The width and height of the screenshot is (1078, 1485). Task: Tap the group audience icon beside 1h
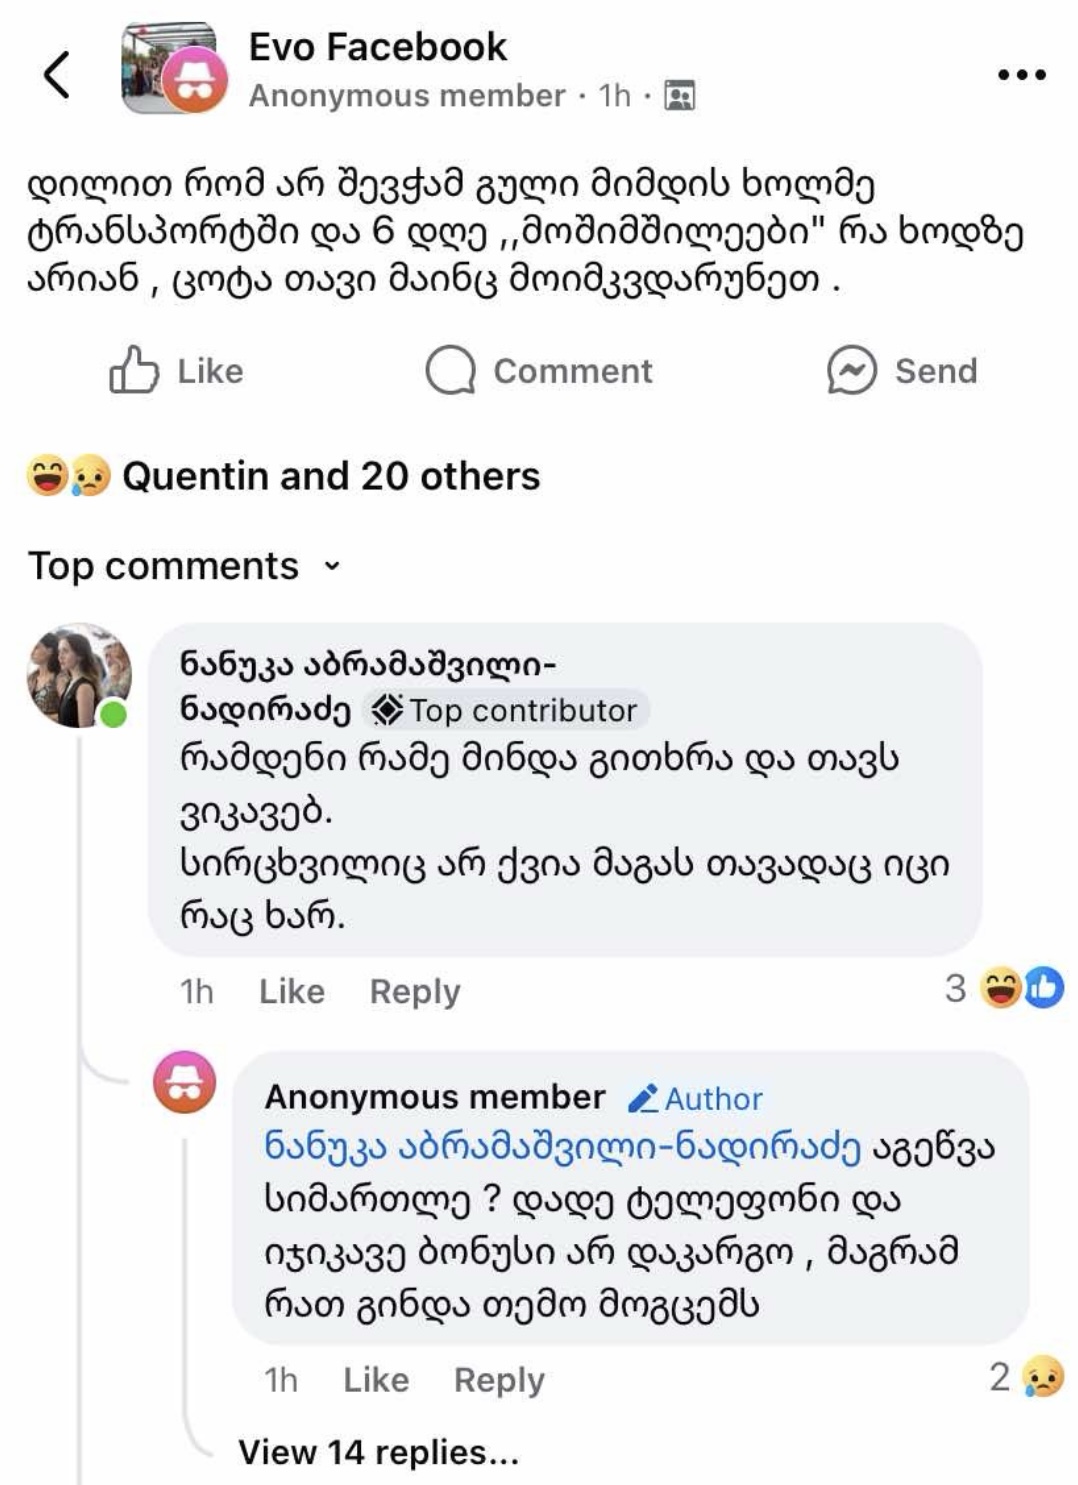pyautogui.click(x=679, y=95)
